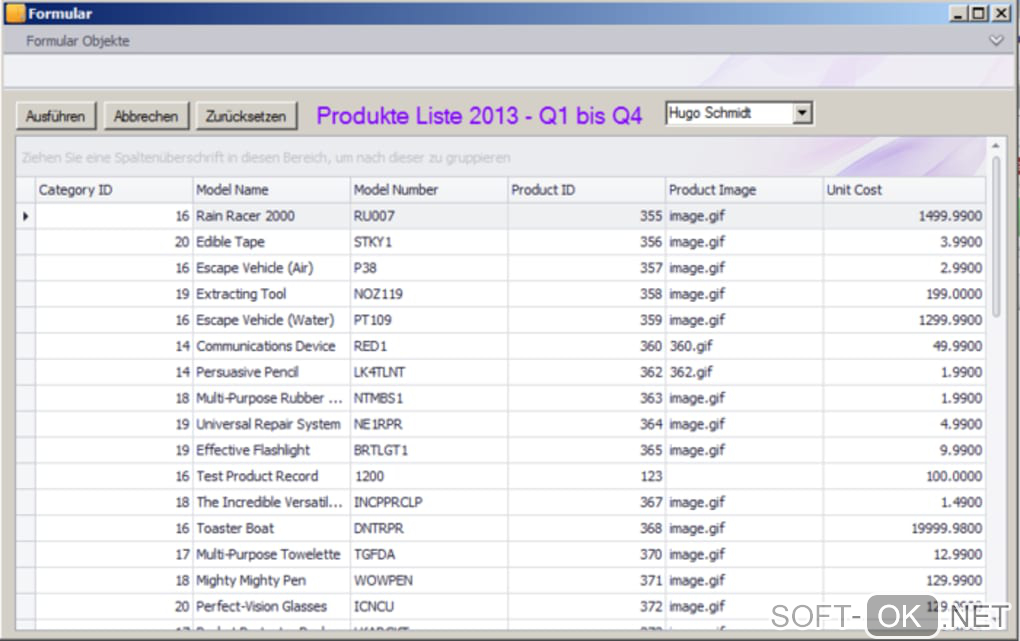Viewport: 1020px width, 641px height.
Task: Sort by Category ID column header
Action: tap(114, 190)
